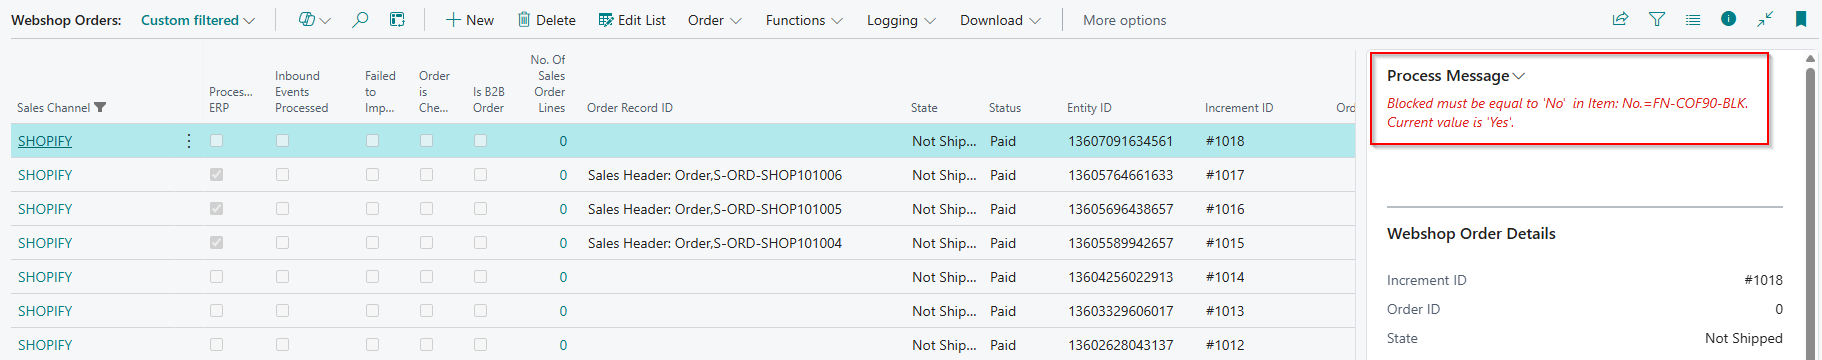Click the No. Of Sales Order Lines header
Image resolution: width=1822 pixels, height=360 pixels.
pyautogui.click(x=548, y=84)
